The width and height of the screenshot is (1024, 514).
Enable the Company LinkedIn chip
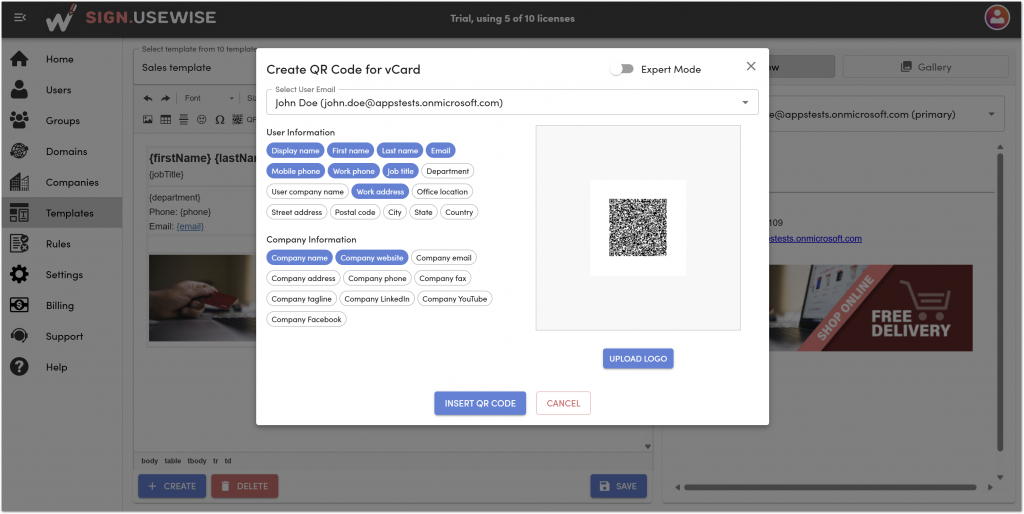(x=377, y=299)
